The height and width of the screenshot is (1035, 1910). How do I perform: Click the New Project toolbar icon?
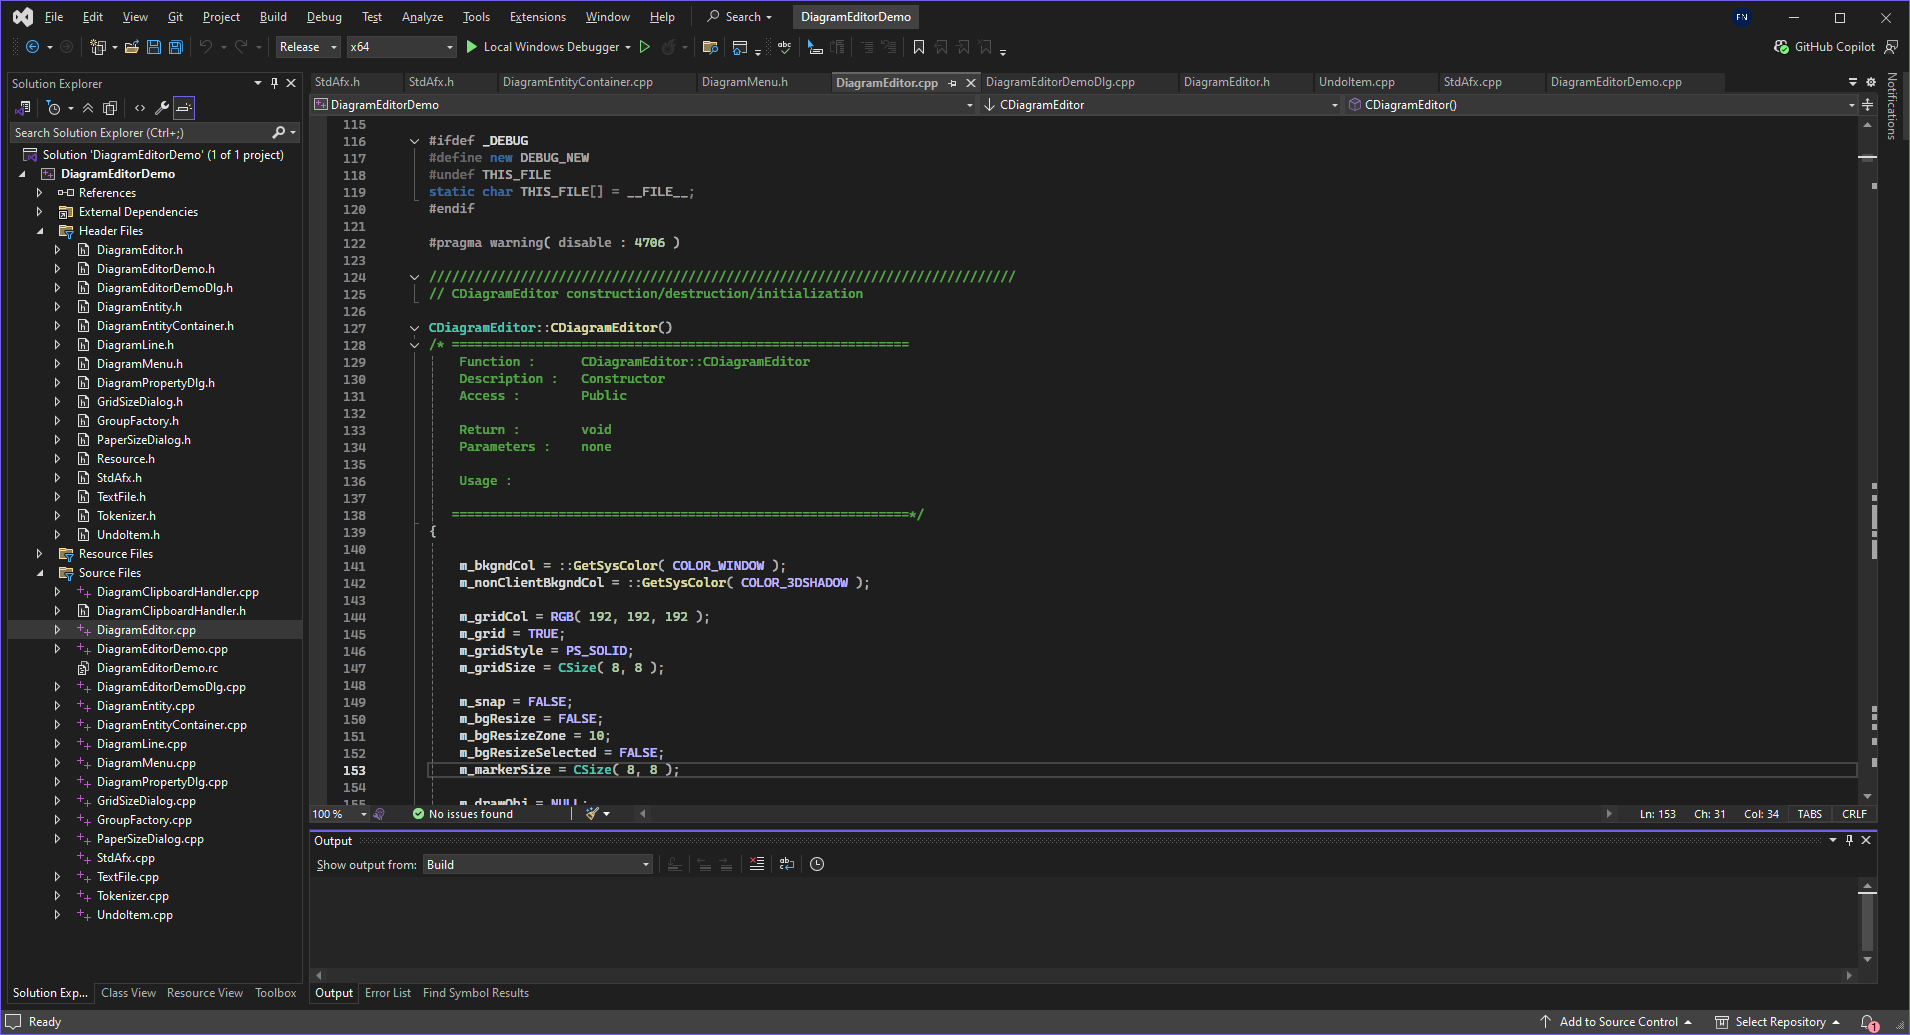pyautogui.click(x=98, y=47)
